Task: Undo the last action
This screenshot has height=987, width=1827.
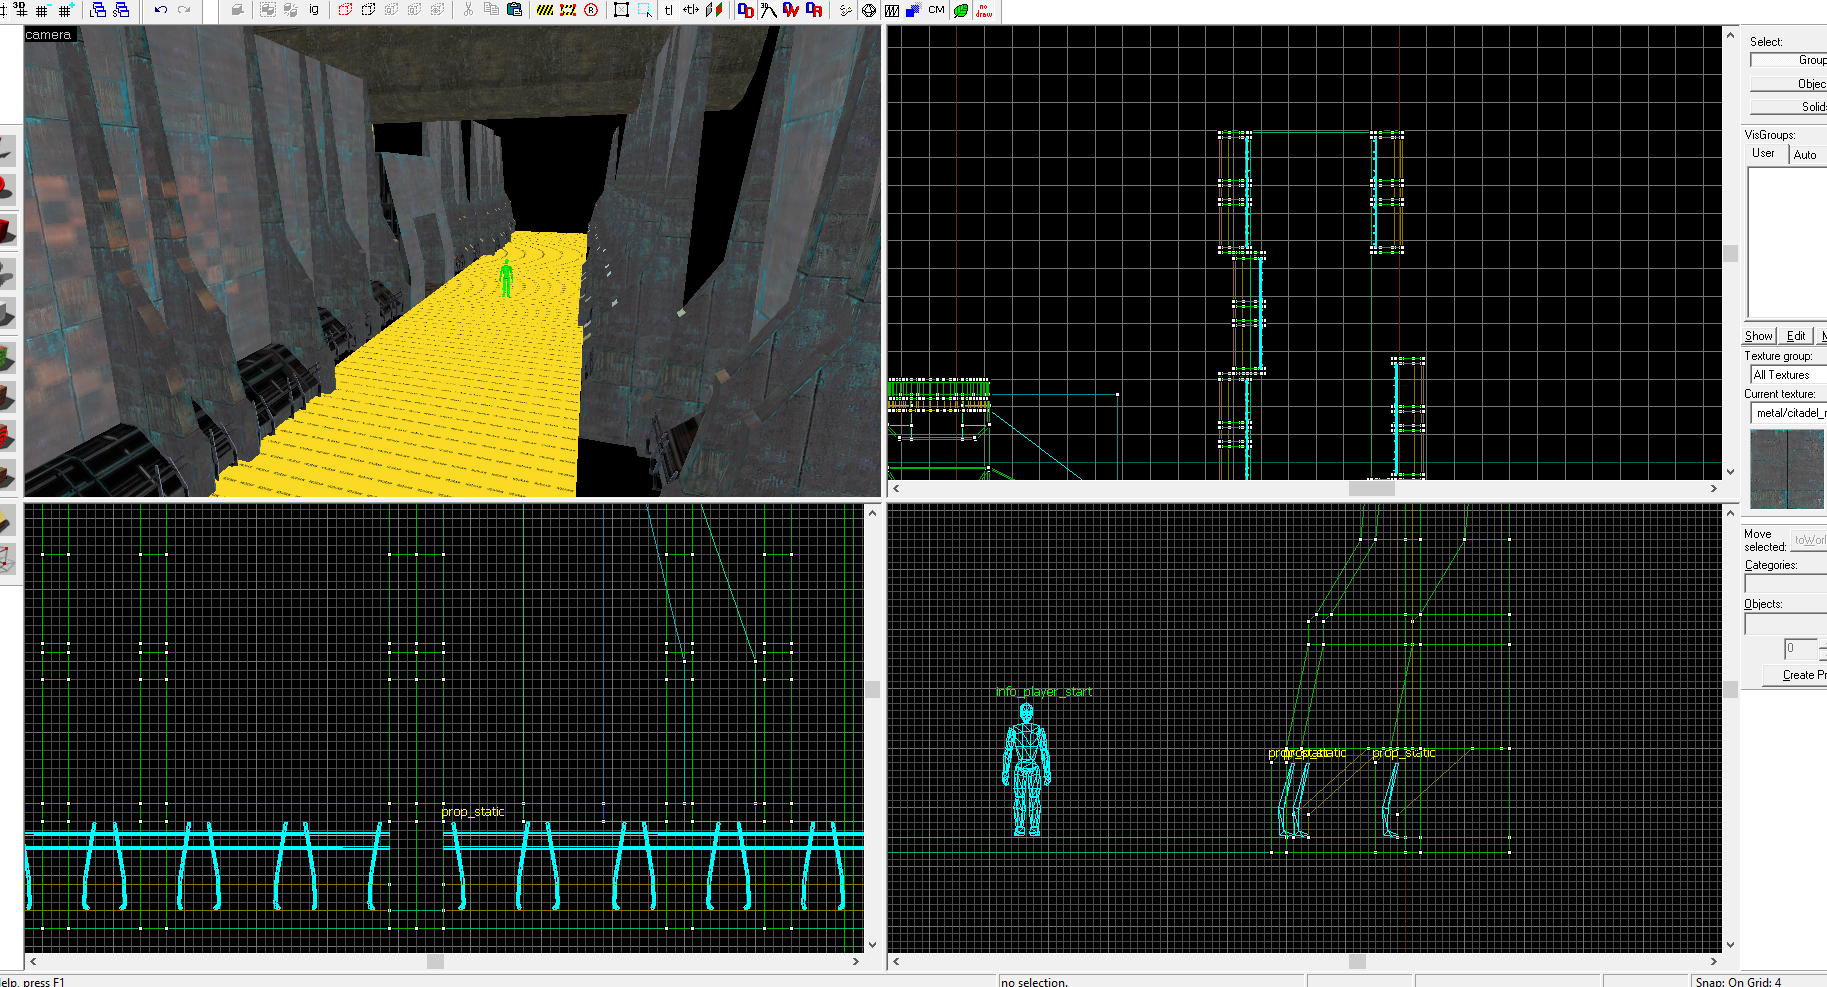Action: click(160, 10)
